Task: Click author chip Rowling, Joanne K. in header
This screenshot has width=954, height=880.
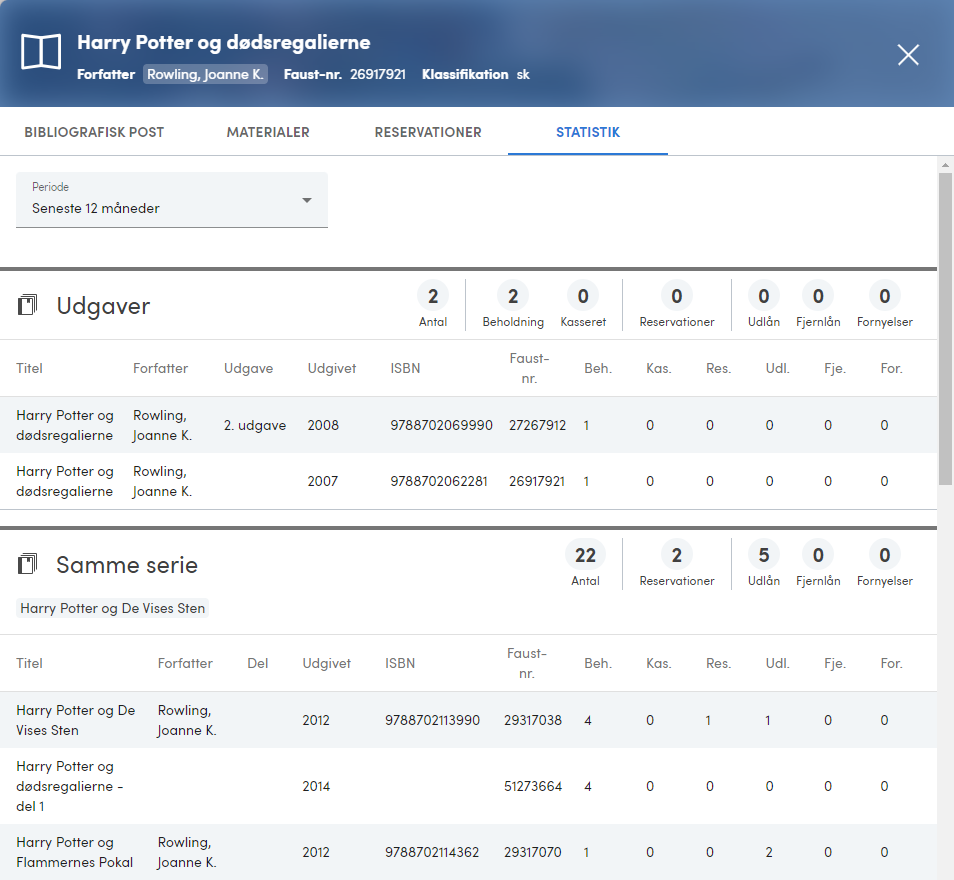Action: [x=205, y=74]
